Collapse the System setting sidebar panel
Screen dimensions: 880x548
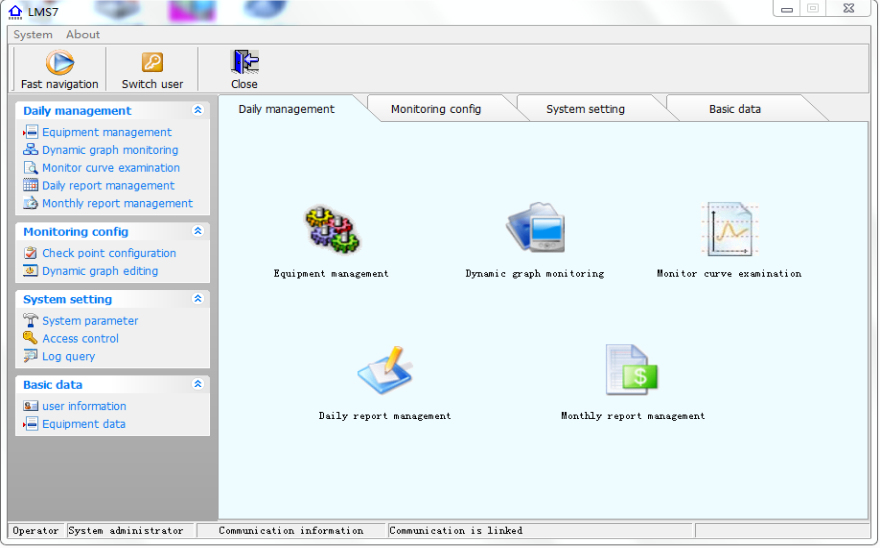click(x=198, y=299)
